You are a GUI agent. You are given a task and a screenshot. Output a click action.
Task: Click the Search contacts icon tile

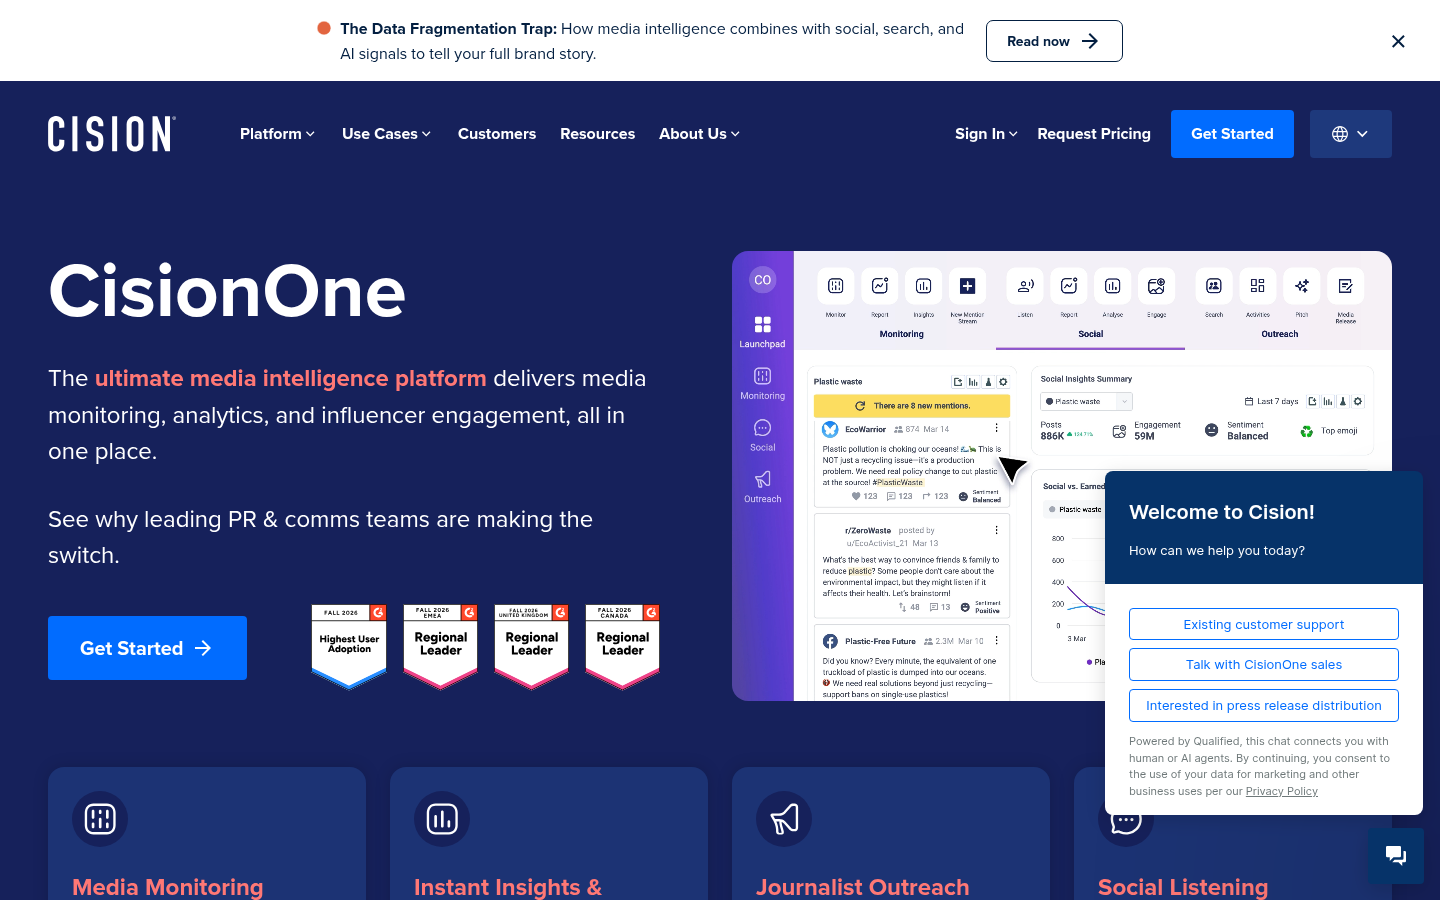[1214, 287]
